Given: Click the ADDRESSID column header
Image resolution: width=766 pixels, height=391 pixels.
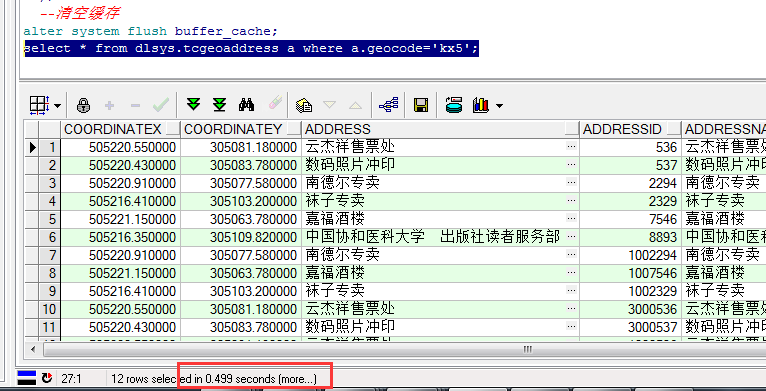Looking at the screenshot, I should coord(631,129).
